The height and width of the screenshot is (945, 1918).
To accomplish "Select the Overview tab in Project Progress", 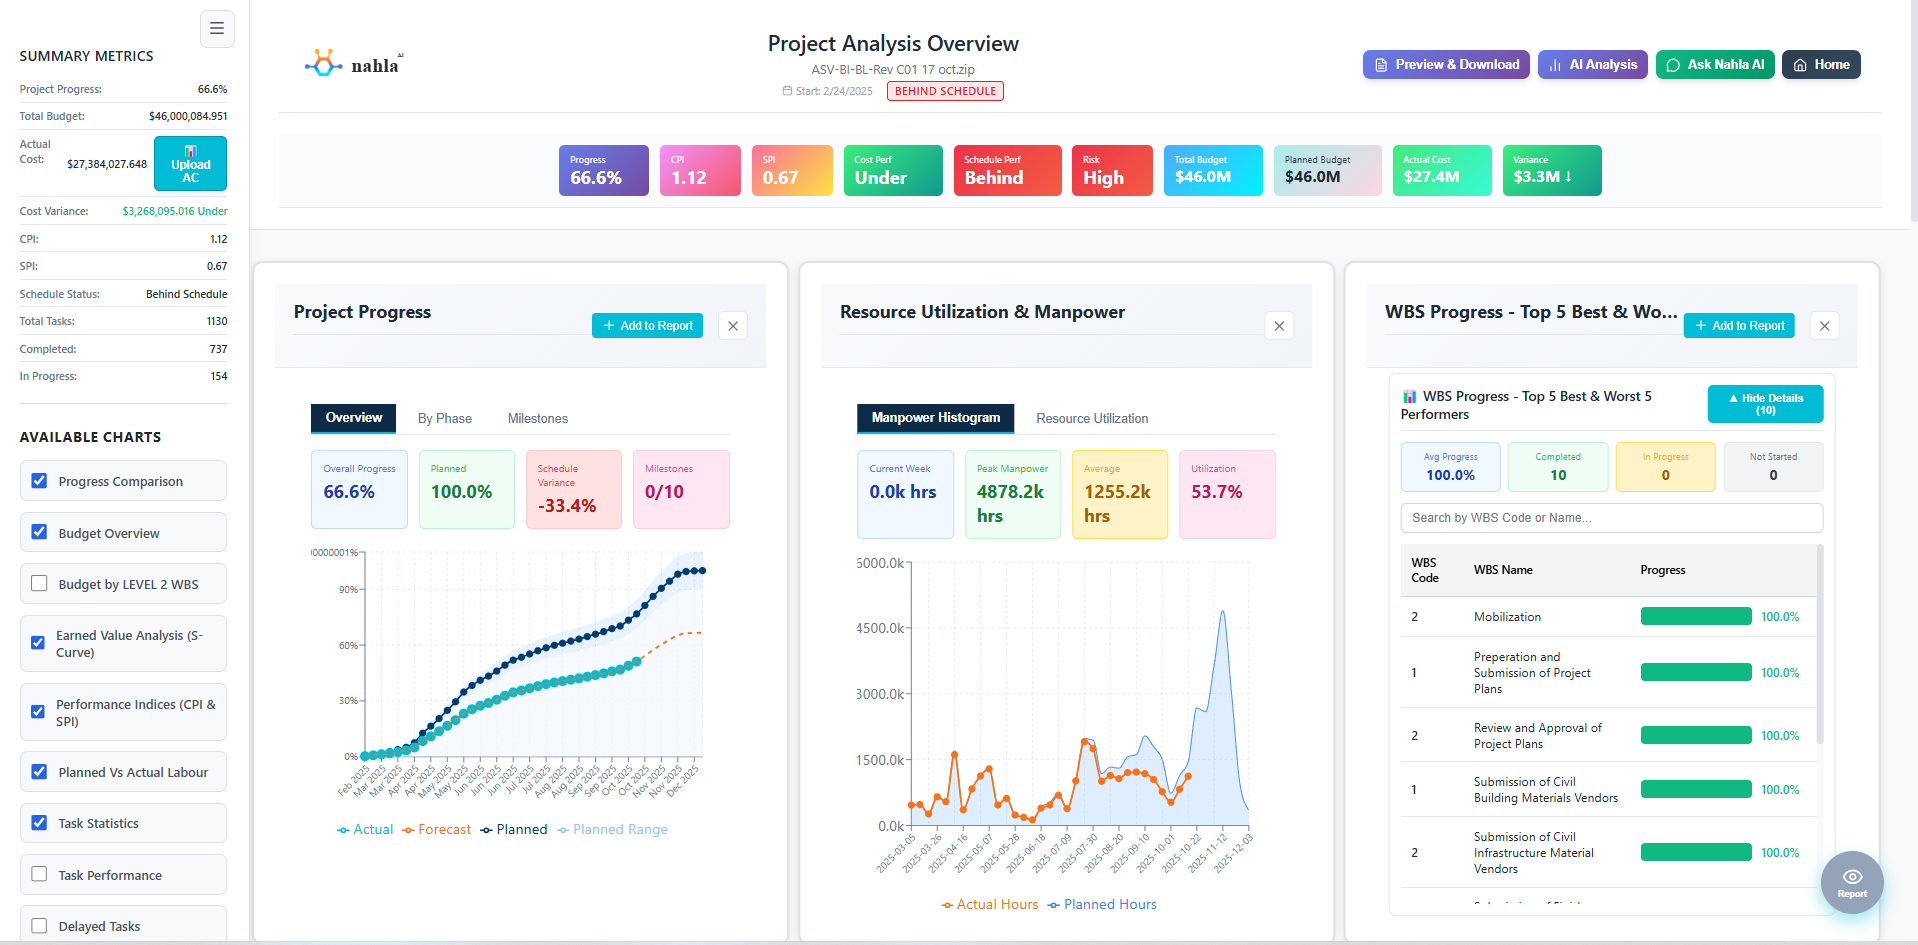I will pos(353,418).
